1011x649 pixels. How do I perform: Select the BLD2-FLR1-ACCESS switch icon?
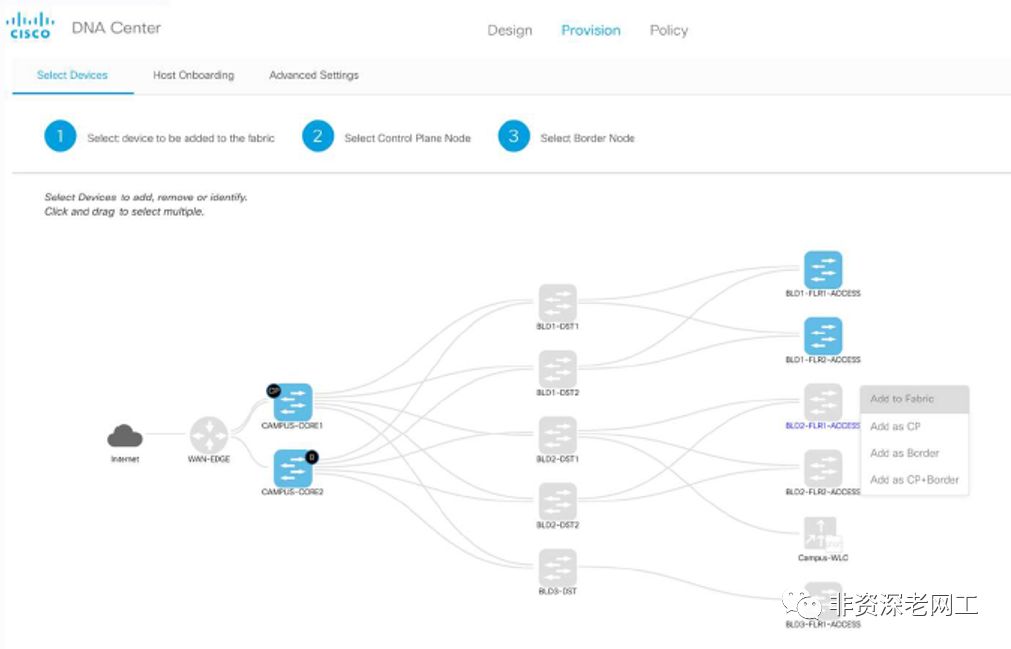(823, 402)
